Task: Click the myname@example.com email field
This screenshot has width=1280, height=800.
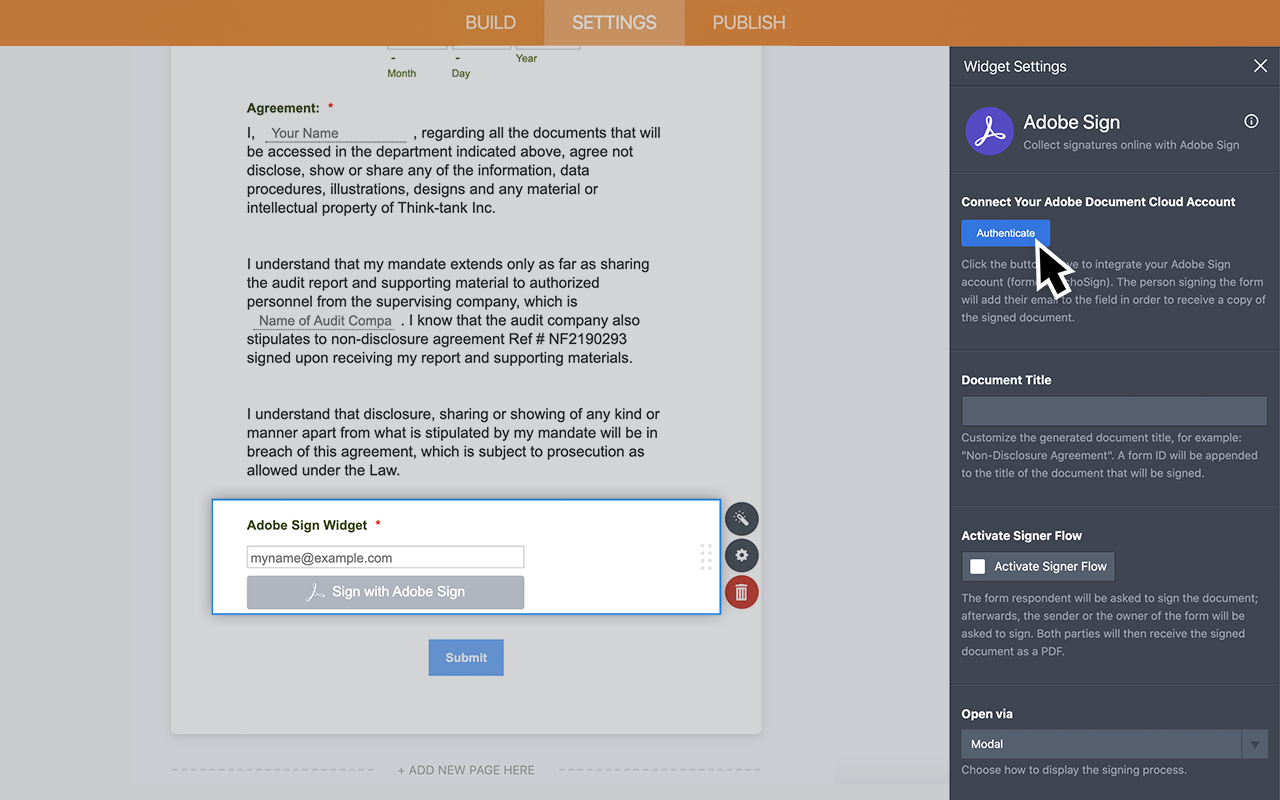Action: coord(385,556)
